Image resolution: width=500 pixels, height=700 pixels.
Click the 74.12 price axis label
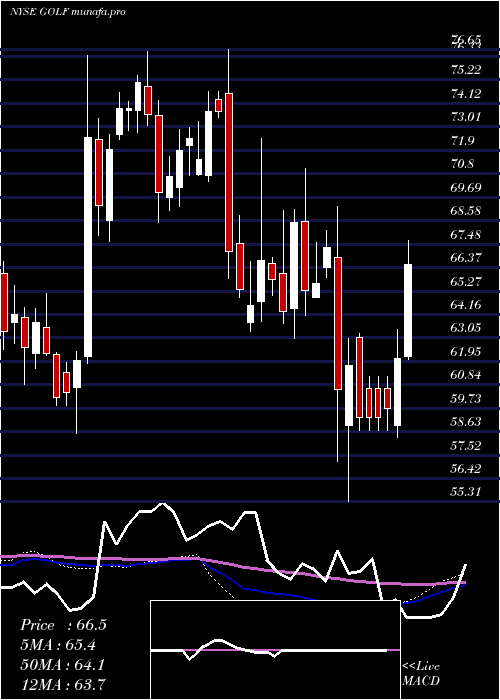466,94
